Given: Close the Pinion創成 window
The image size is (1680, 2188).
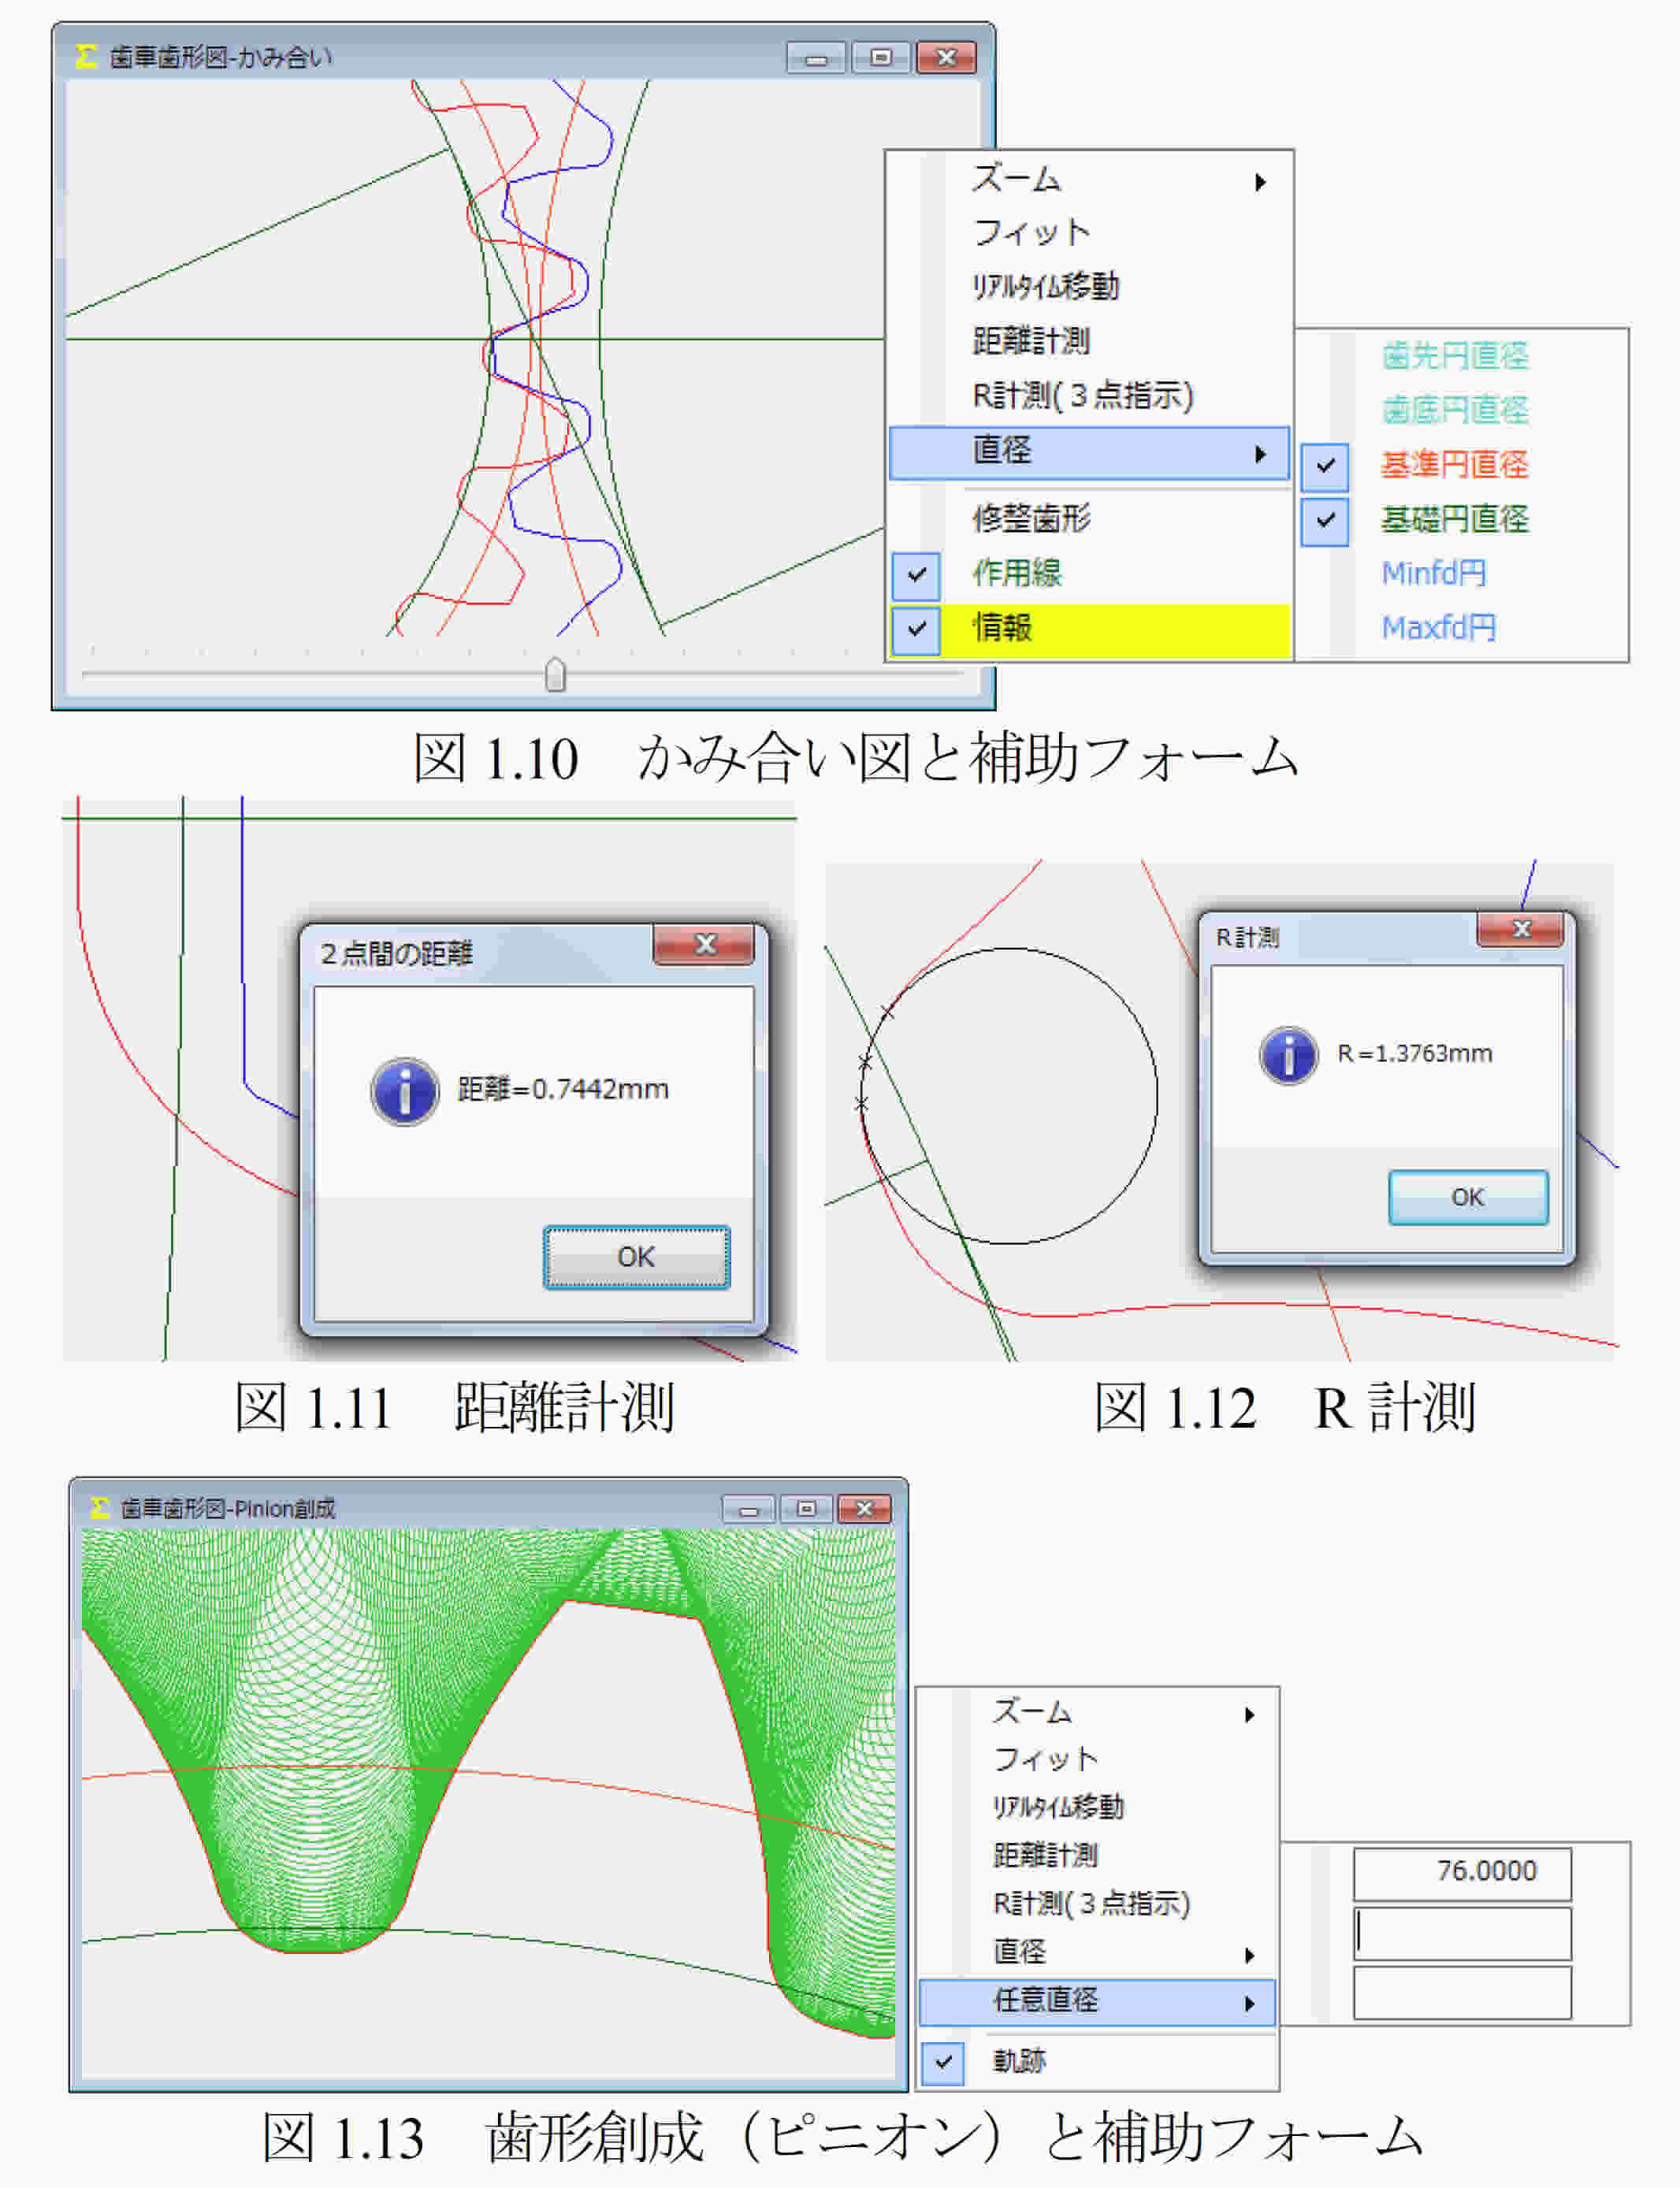Looking at the screenshot, I should [x=864, y=1509].
